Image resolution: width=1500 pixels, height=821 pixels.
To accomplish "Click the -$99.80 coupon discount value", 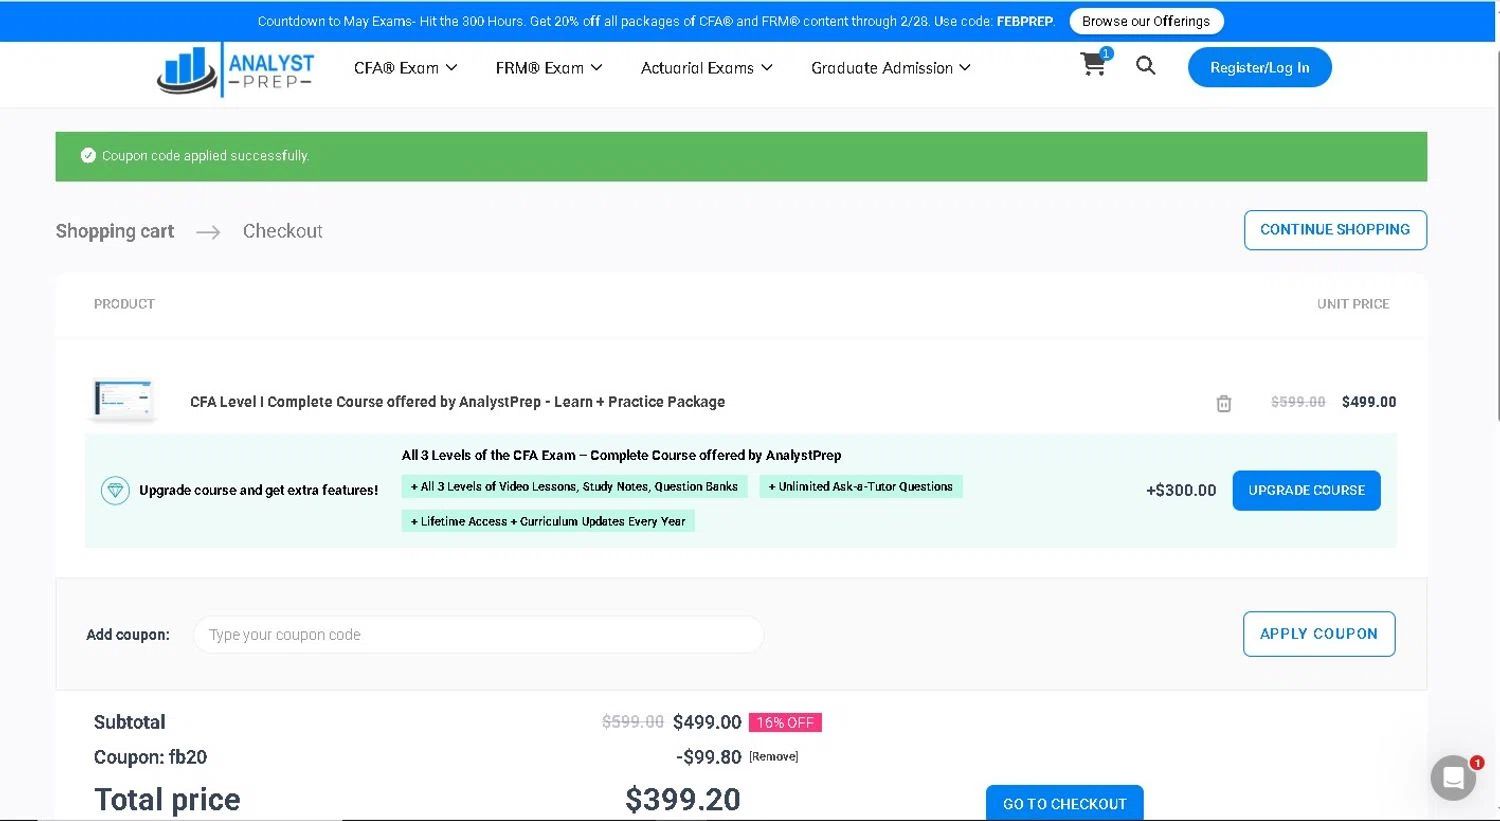I will (709, 757).
